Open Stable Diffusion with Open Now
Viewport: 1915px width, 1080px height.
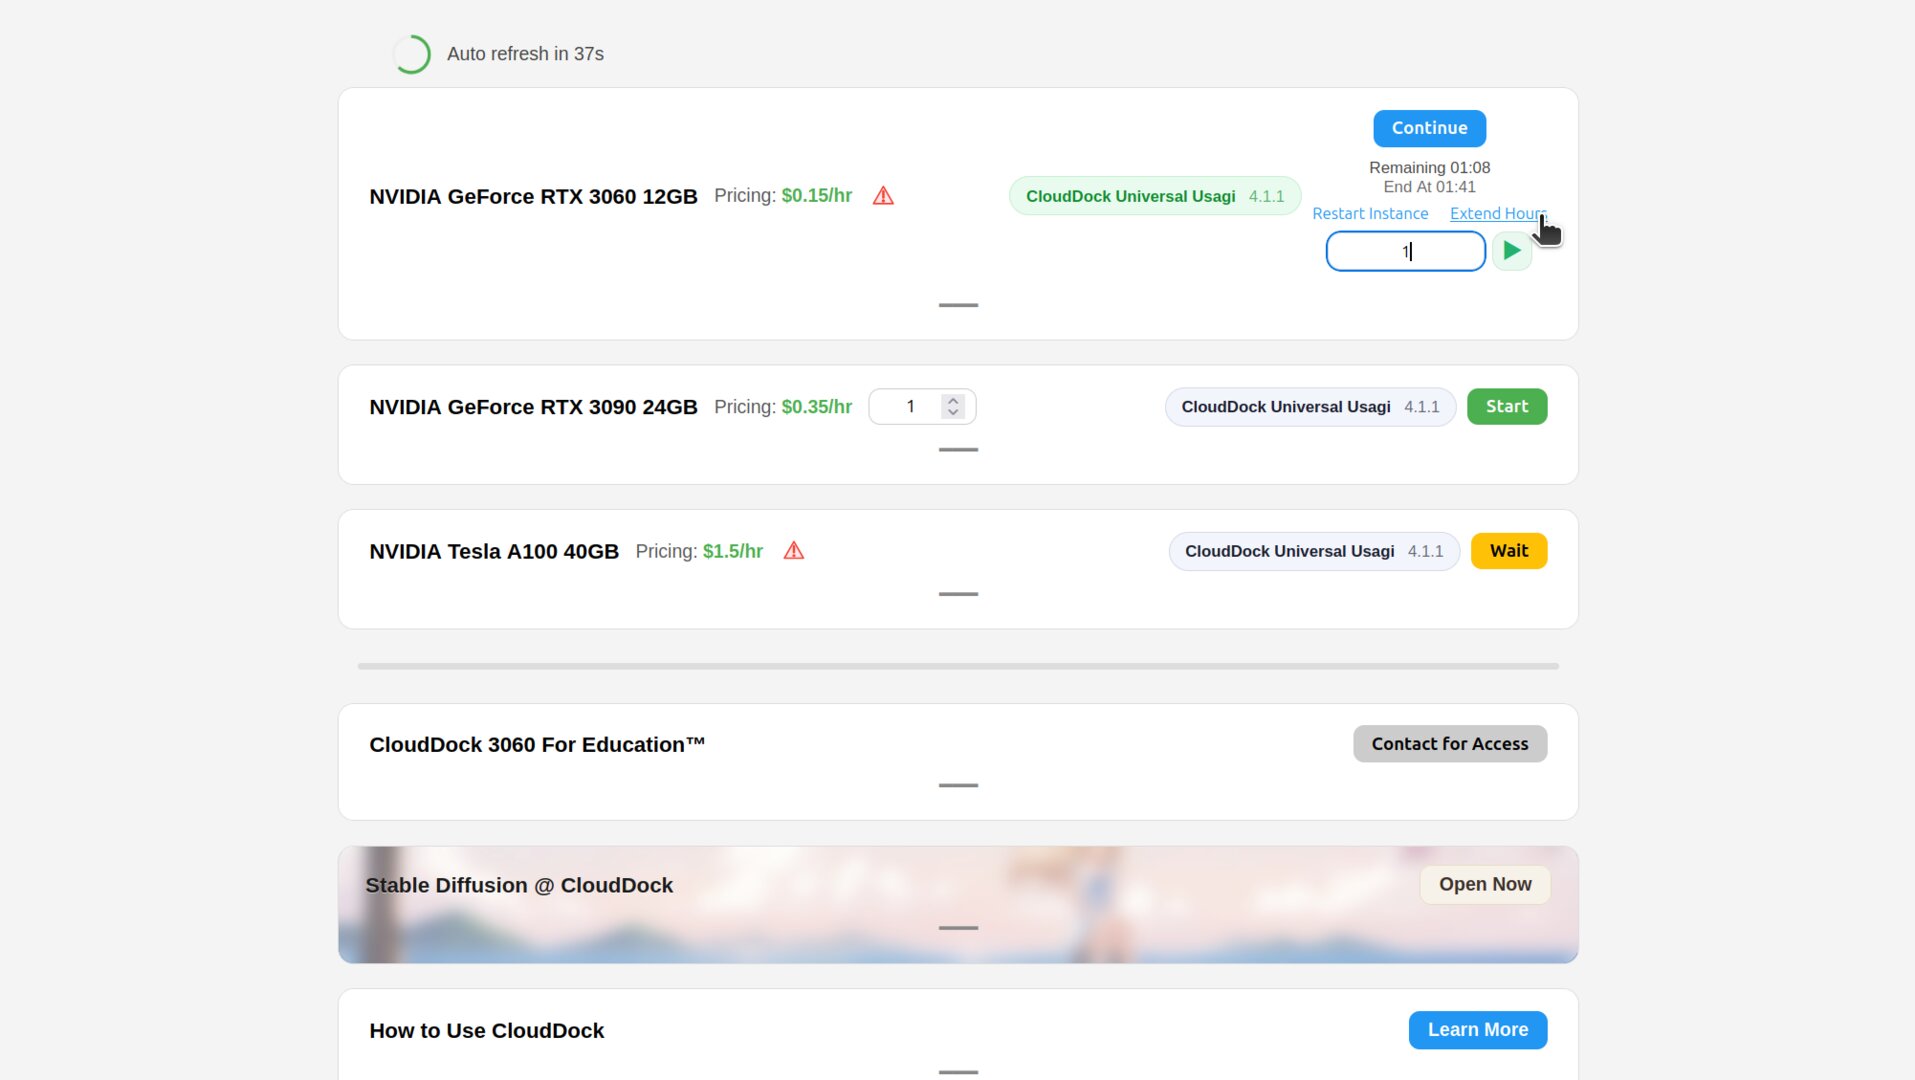pyautogui.click(x=1484, y=884)
